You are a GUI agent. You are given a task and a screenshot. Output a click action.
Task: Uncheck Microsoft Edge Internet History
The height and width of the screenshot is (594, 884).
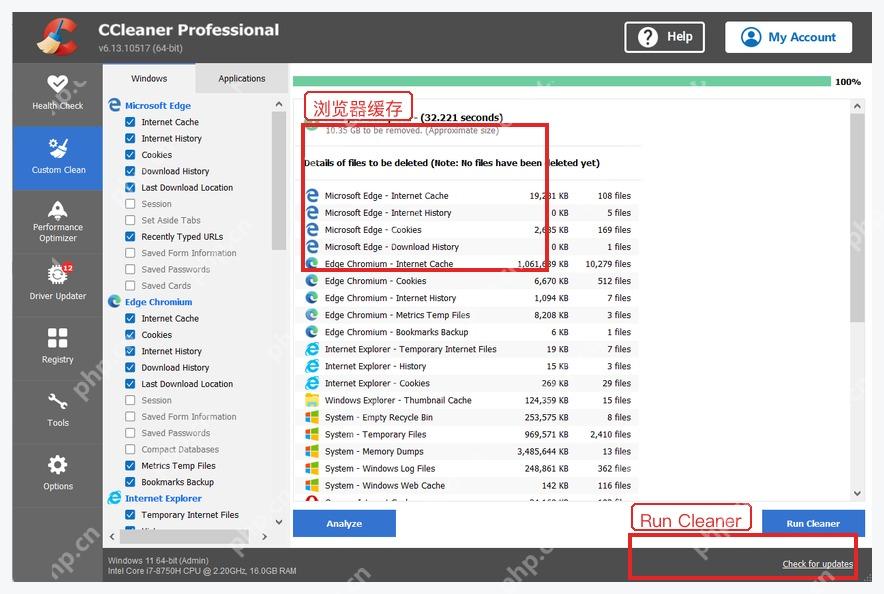(x=130, y=138)
